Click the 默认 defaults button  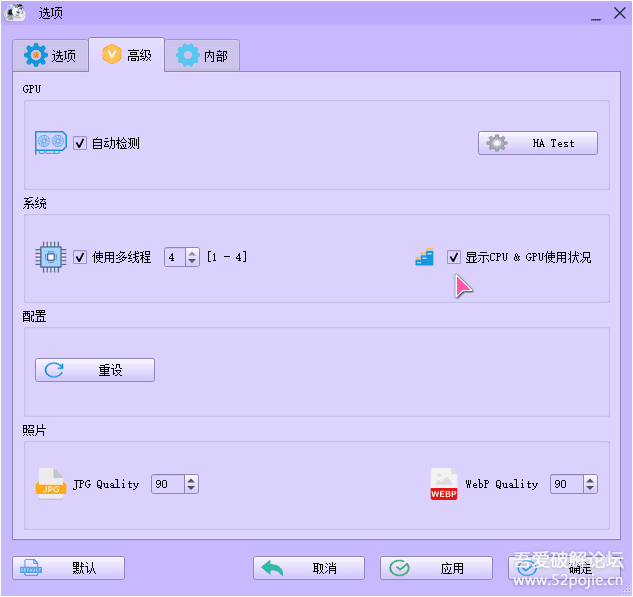pyautogui.click(x=68, y=568)
